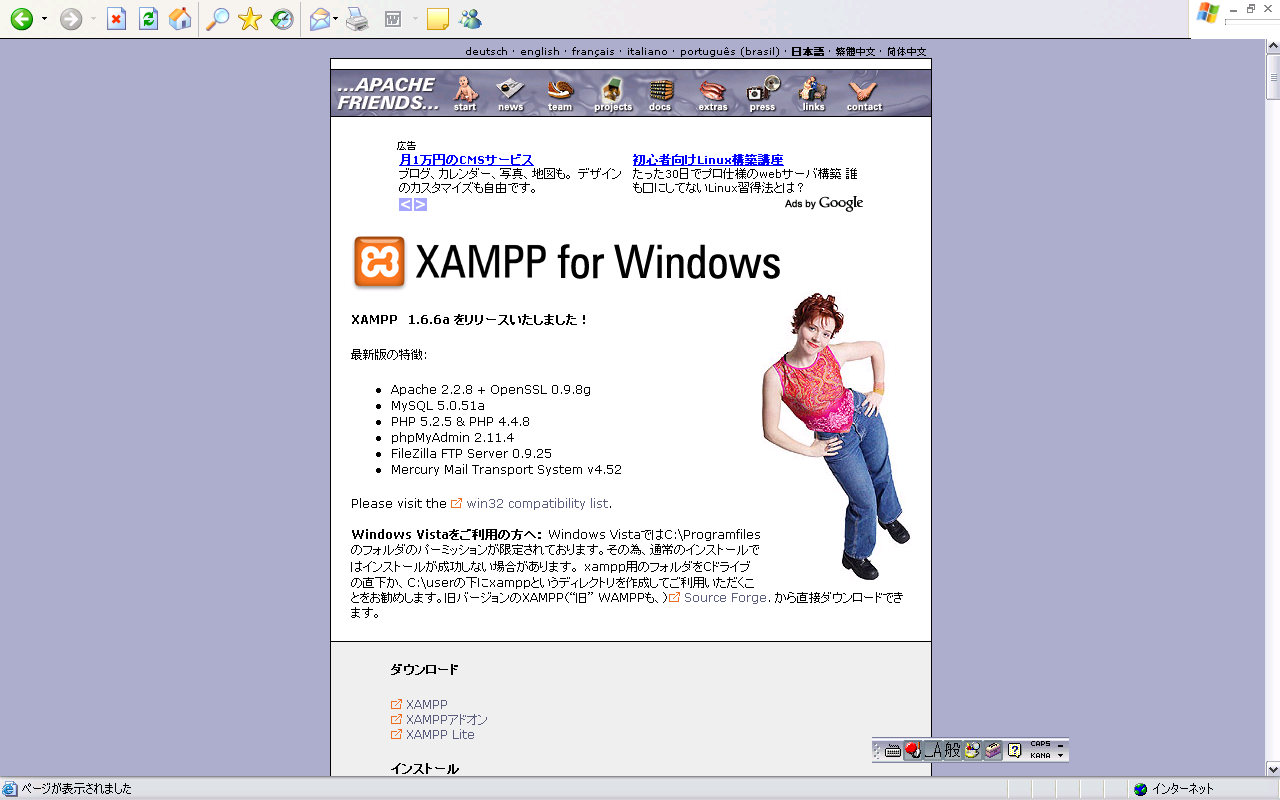Open the XAMPP Lite download link
Viewport: 1280px width, 800px height.
(440, 735)
